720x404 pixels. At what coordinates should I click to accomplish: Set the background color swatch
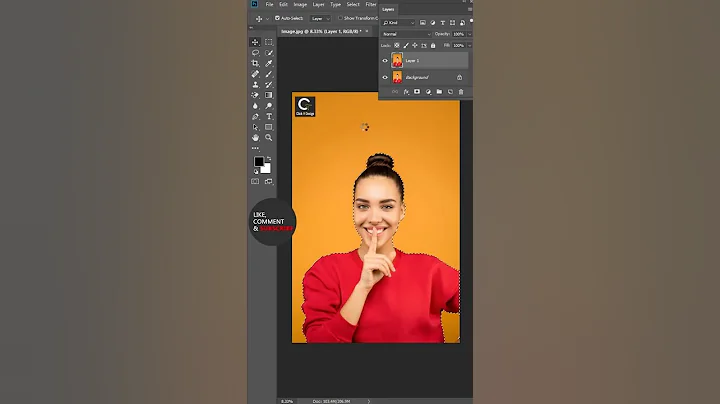coord(267,169)
